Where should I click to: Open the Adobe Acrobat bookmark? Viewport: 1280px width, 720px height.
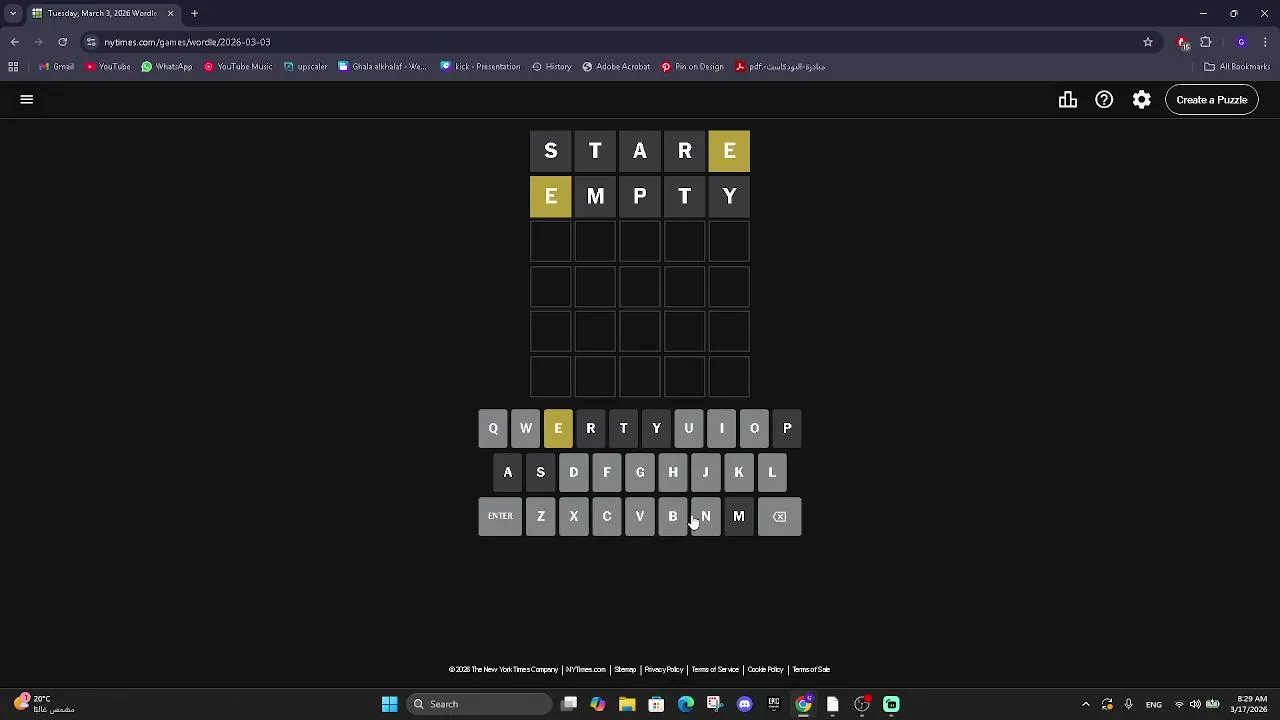[616, 67]
